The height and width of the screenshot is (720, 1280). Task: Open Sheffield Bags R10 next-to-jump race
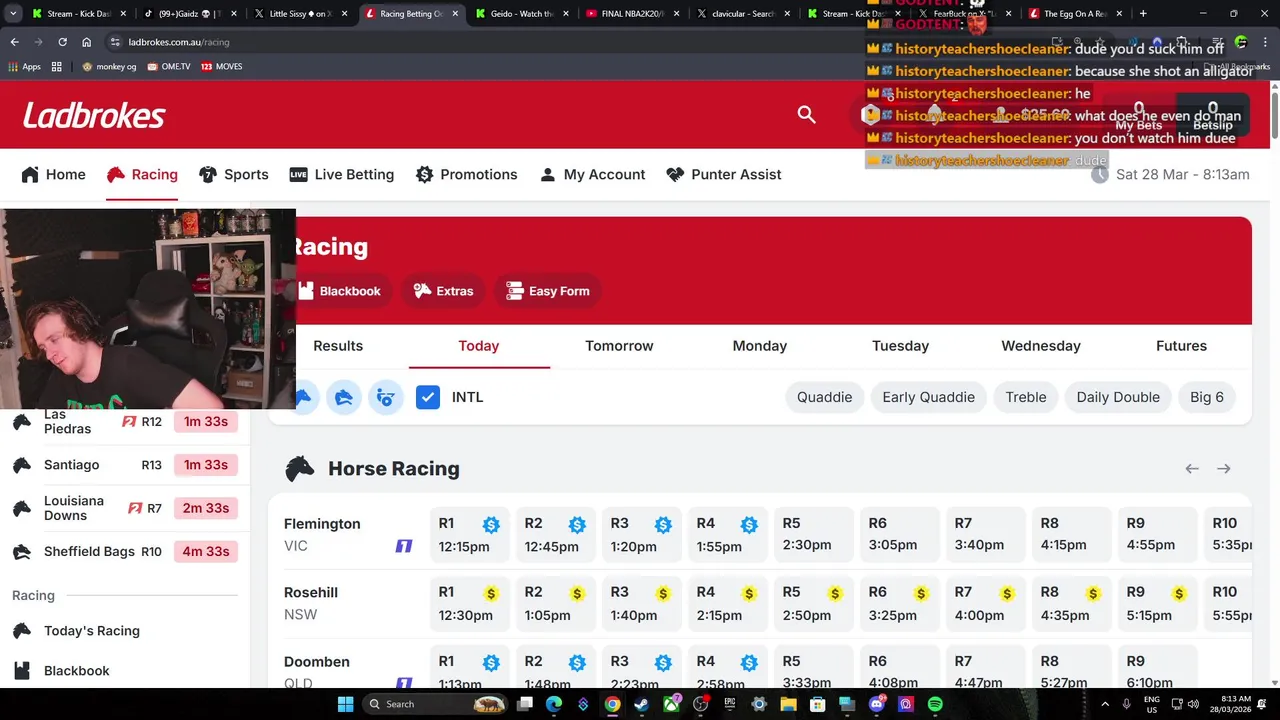point(125,551)
